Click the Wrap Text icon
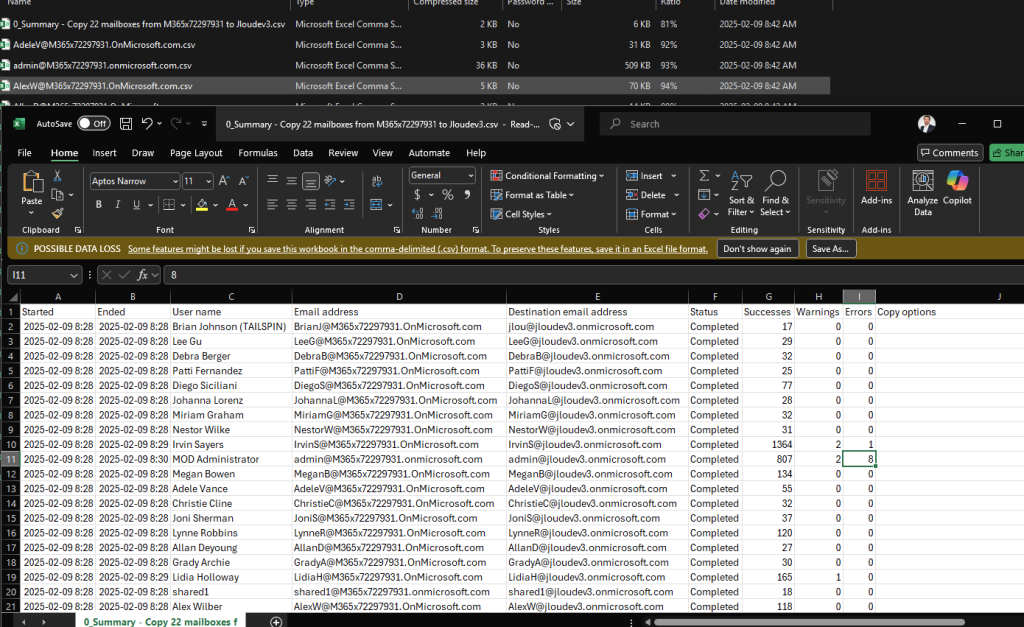This screenshot has height=627, width=1024. 377,181
